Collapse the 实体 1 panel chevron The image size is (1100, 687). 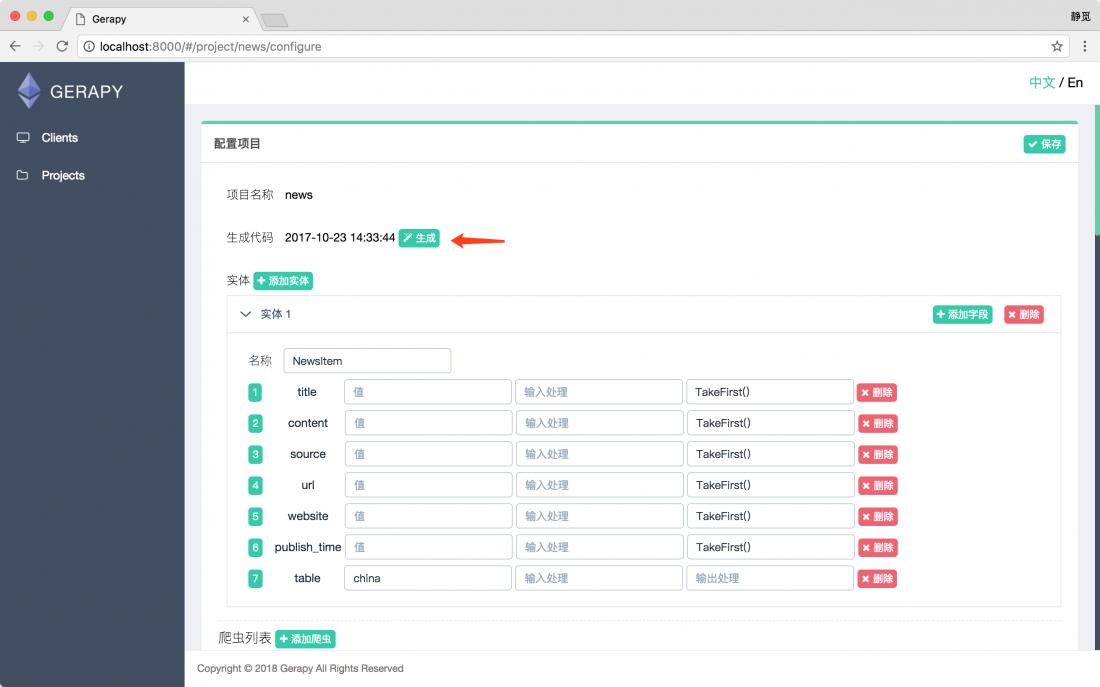[245, 314]
